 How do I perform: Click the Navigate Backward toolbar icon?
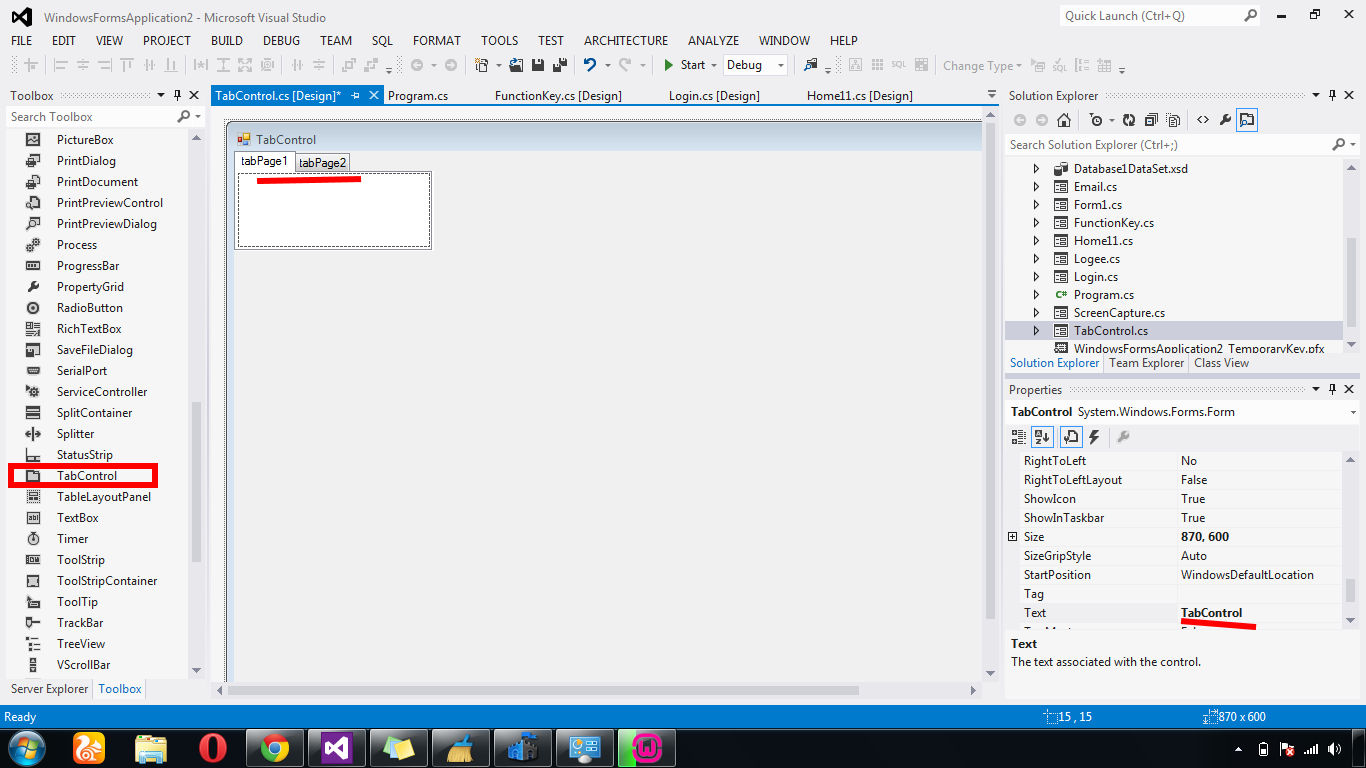click(417, 65)
